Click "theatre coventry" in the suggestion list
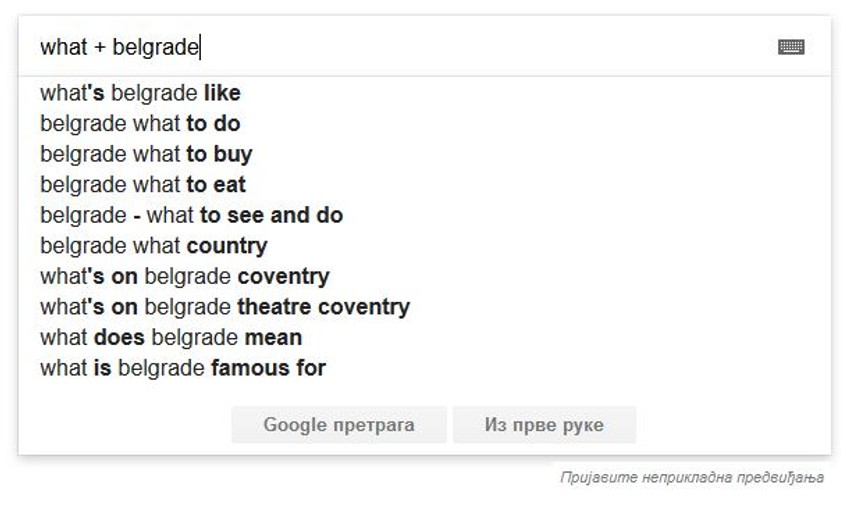The width and height of the screenshot is (850, 507). 323,307
